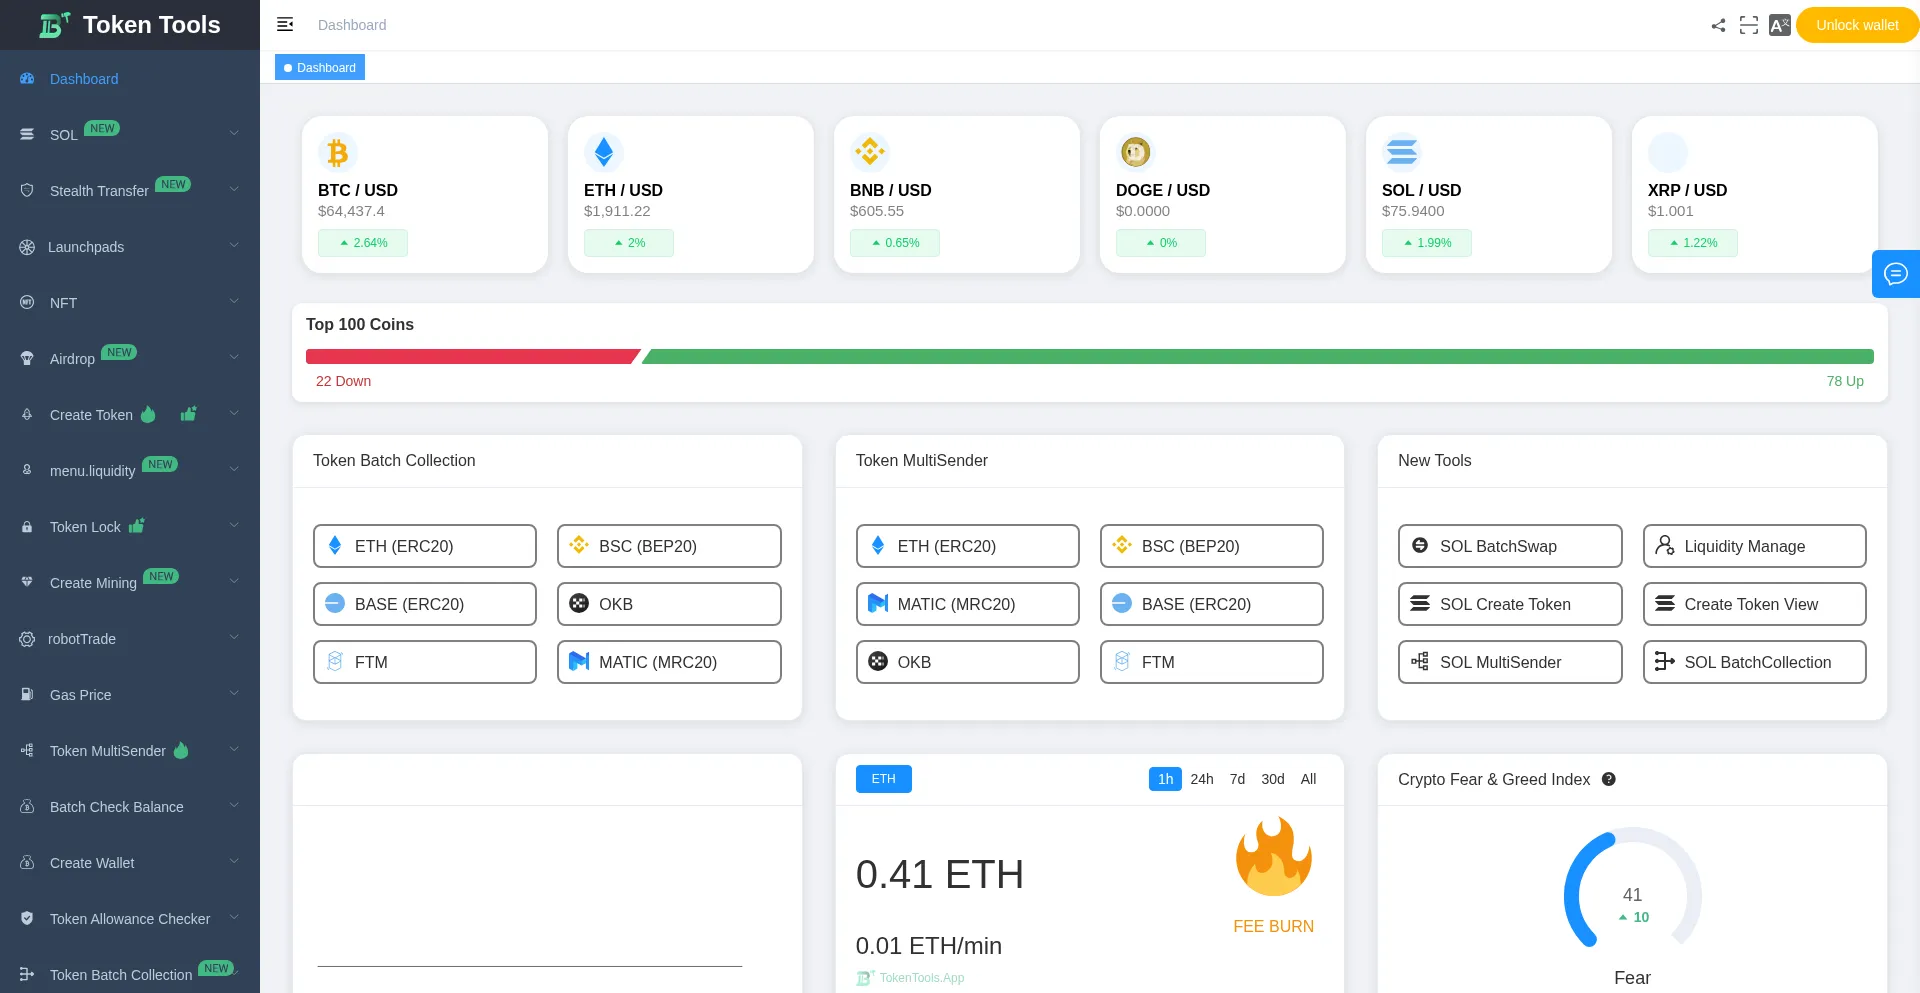Click the Fear & Greed help icon
Screen dimensions: 1920x993
point(1609,779)
